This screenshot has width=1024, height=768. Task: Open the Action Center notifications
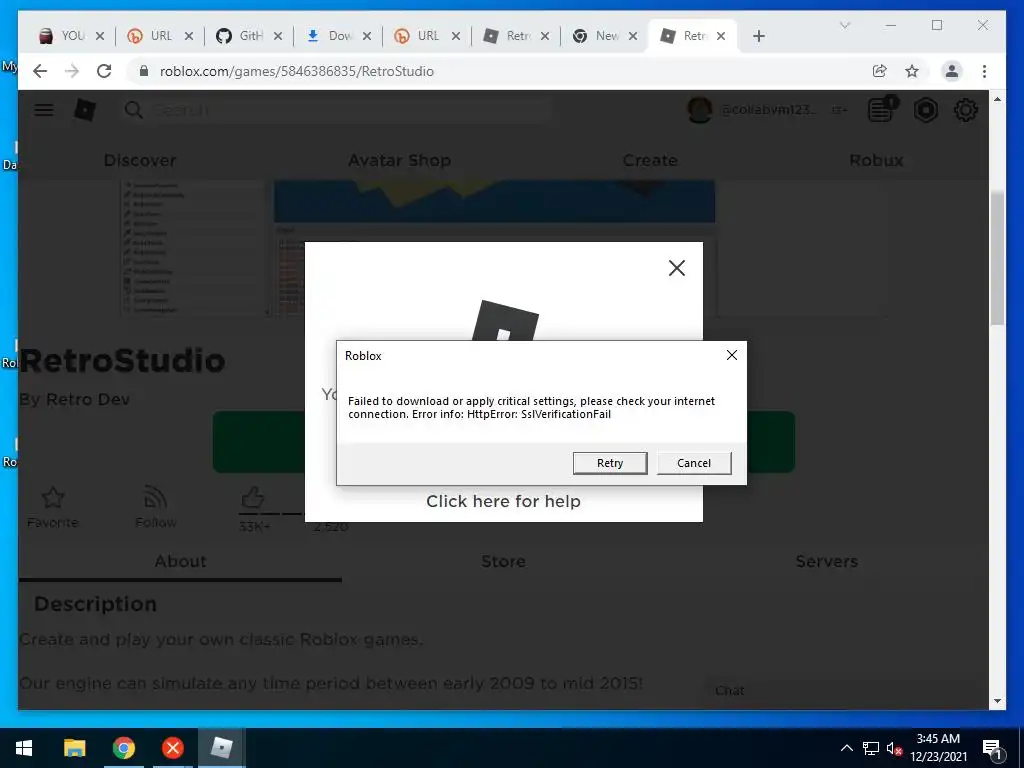[992, 748]
